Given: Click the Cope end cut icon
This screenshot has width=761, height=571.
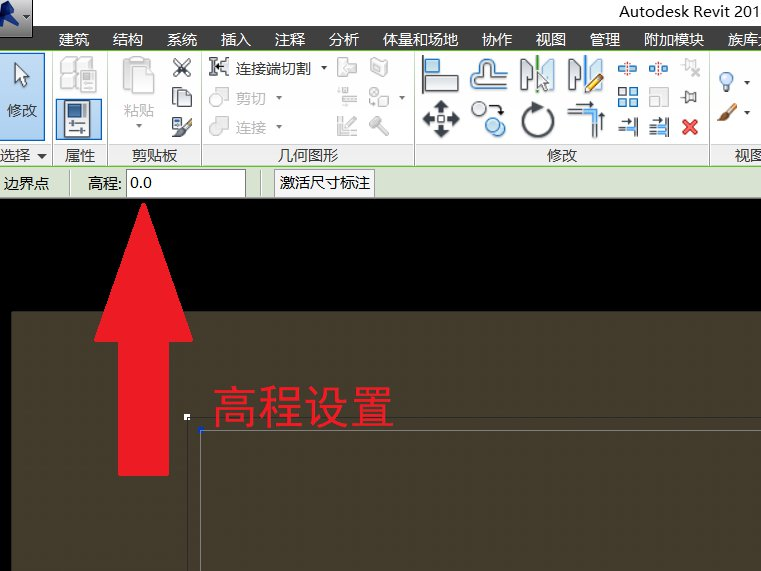Looking at the screenshot, I should [219, 67].
